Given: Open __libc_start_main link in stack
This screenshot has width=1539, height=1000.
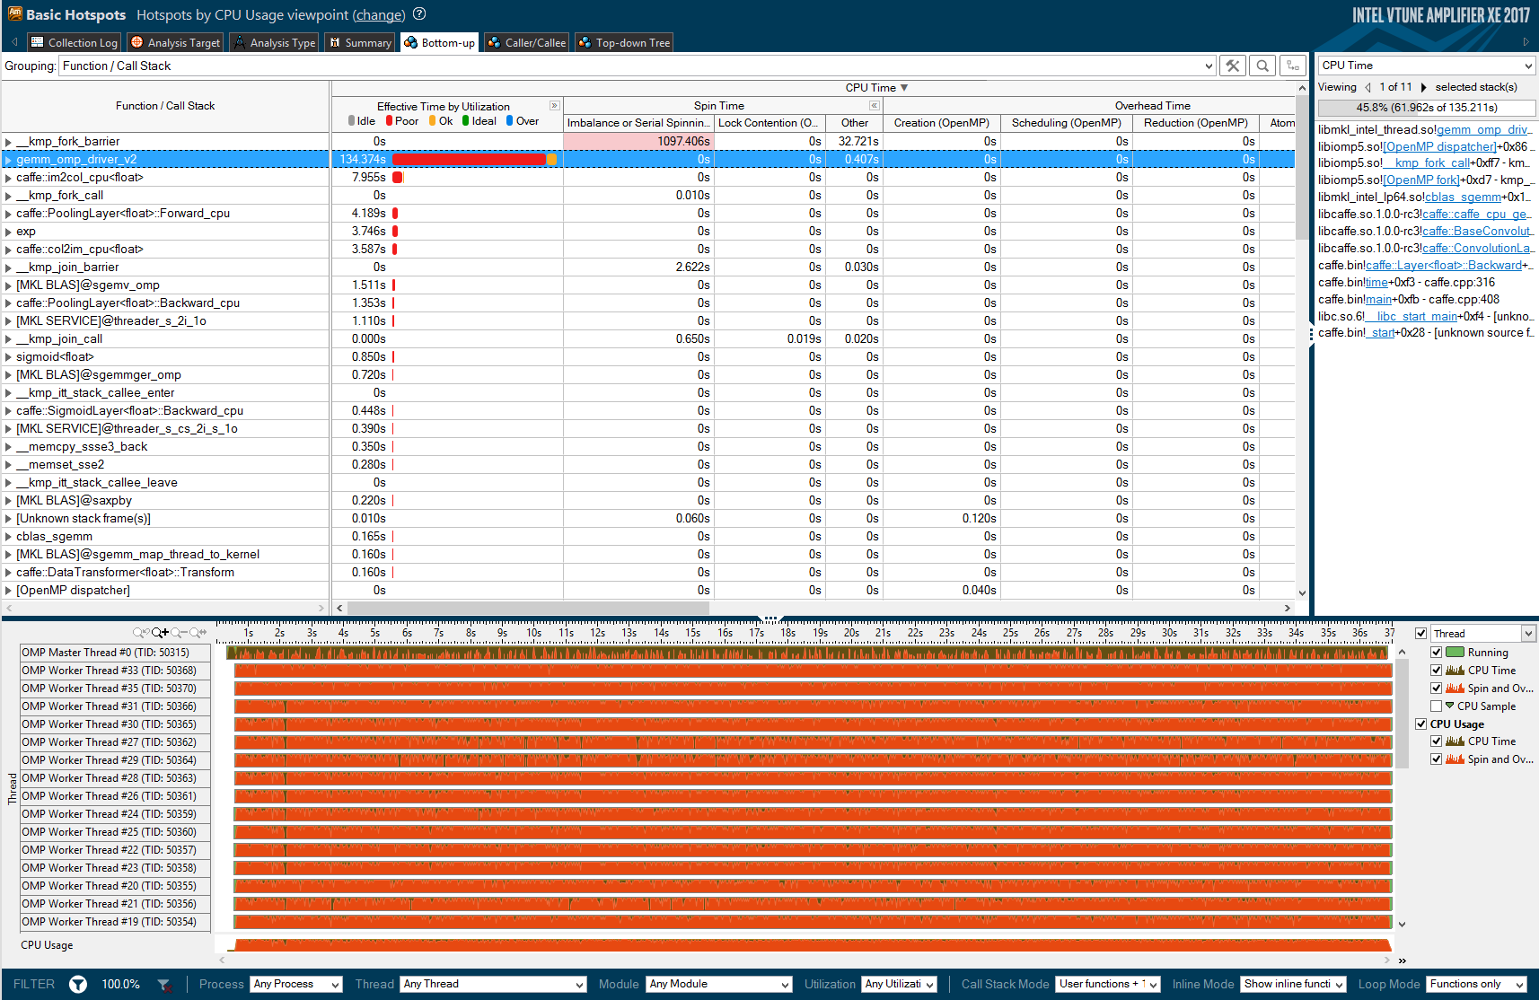Looking at the screenshot, I should click(x=1412, y=316).
